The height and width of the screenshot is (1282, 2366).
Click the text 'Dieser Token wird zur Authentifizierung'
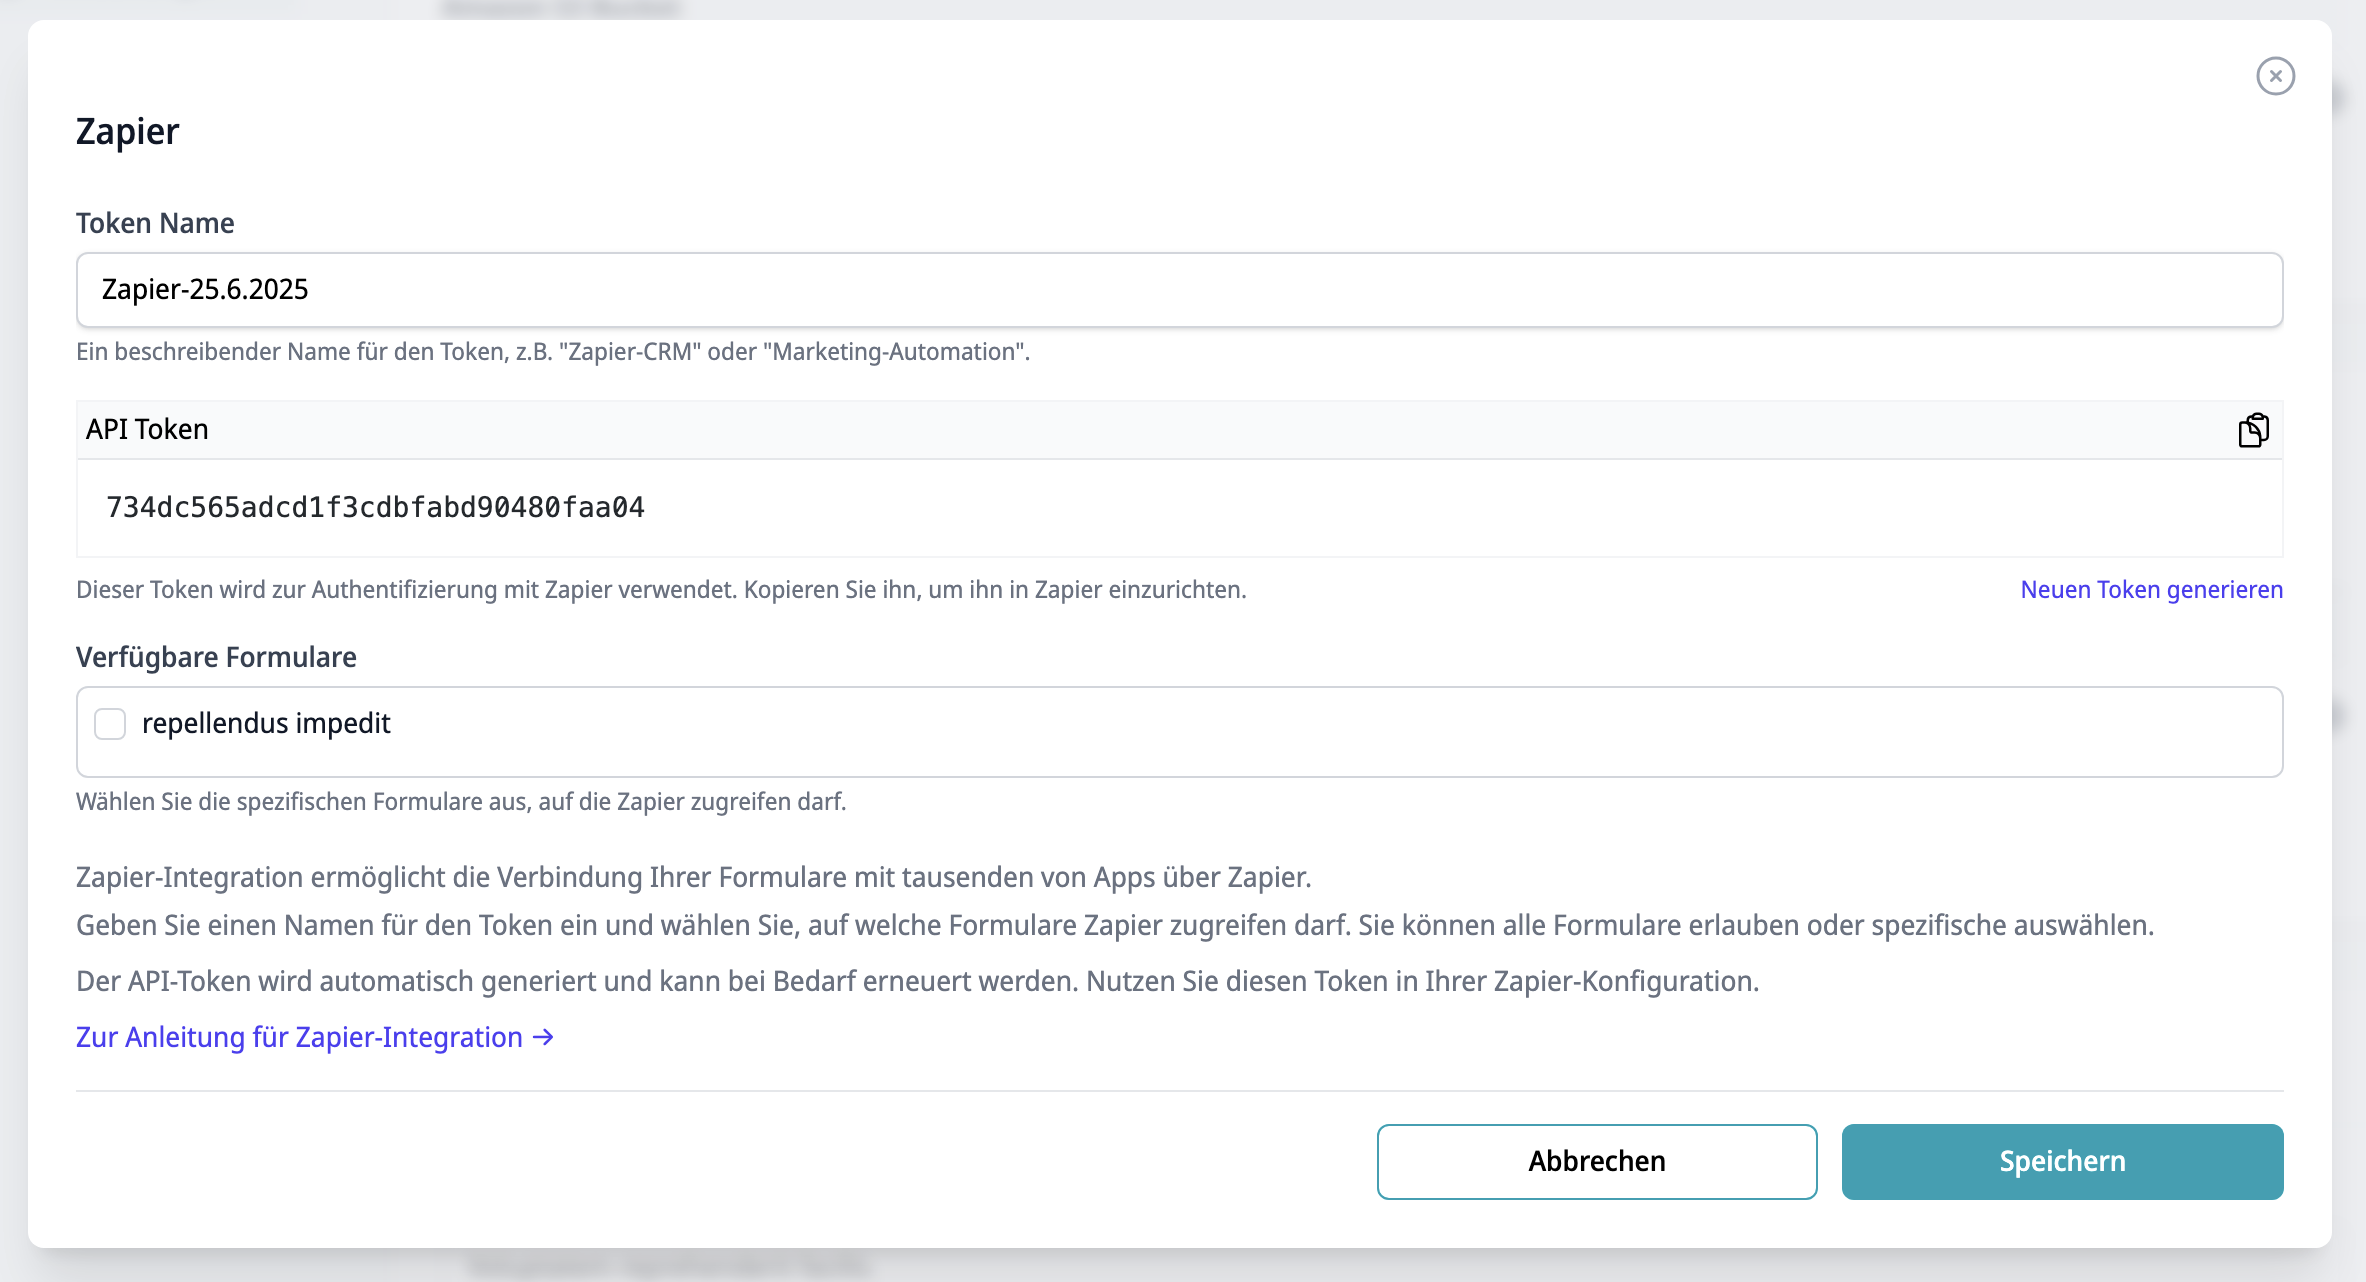[x=661, y=590]
